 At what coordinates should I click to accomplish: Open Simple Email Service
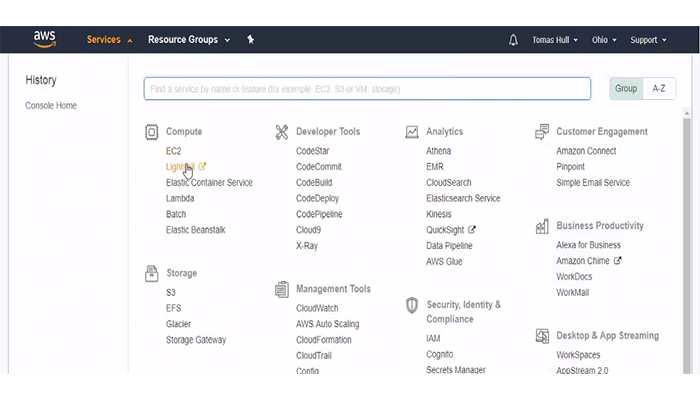[593, 183]
